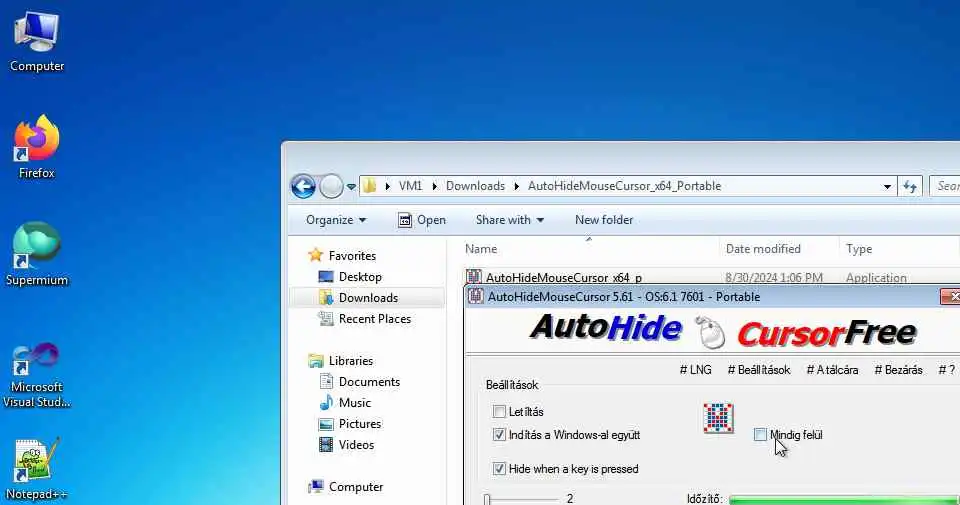Screen dimensions: 960x505
Task: Open the # LNG language menu
Action: tap(696, 370)
